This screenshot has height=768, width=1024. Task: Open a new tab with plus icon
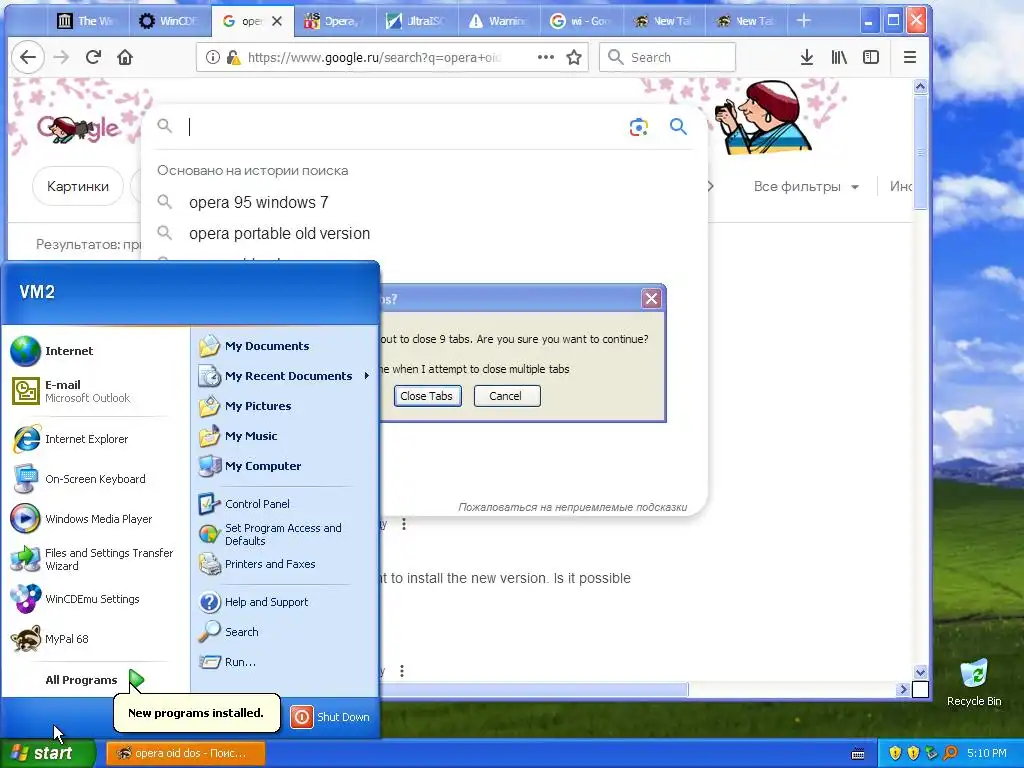coord(804,21)
